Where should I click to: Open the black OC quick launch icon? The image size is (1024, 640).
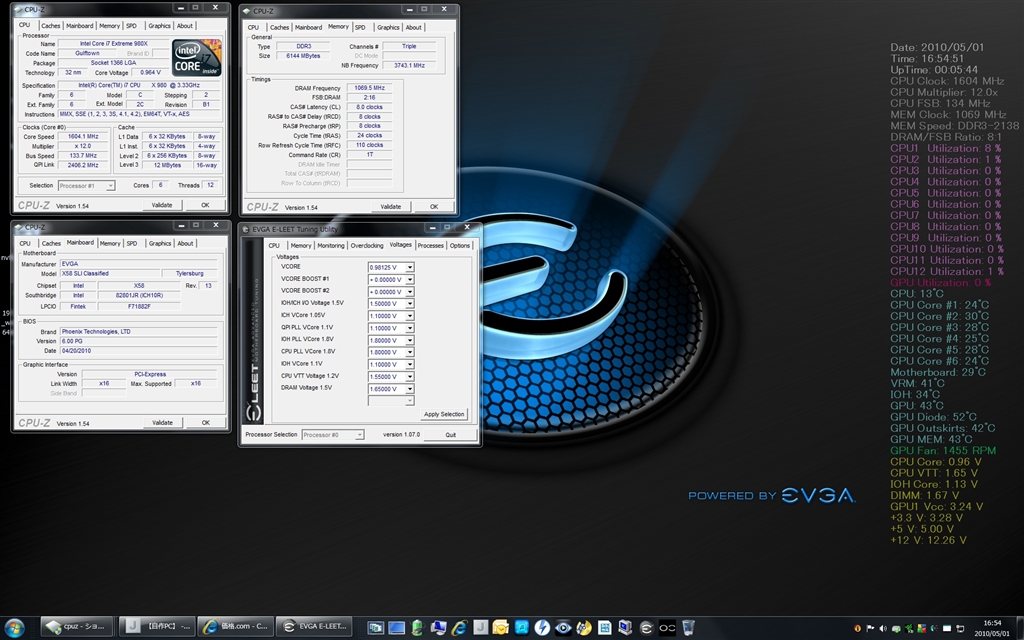pyautogui.click(x=667, y=628)
